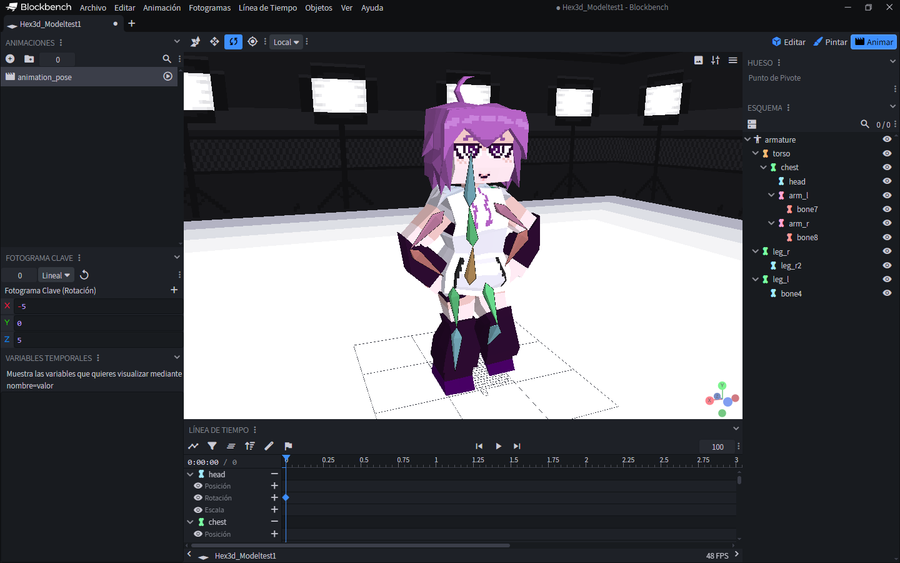This screenshot has height=563, width=900.
Task: Toggle visibility of chest bone
Action: 887,167
